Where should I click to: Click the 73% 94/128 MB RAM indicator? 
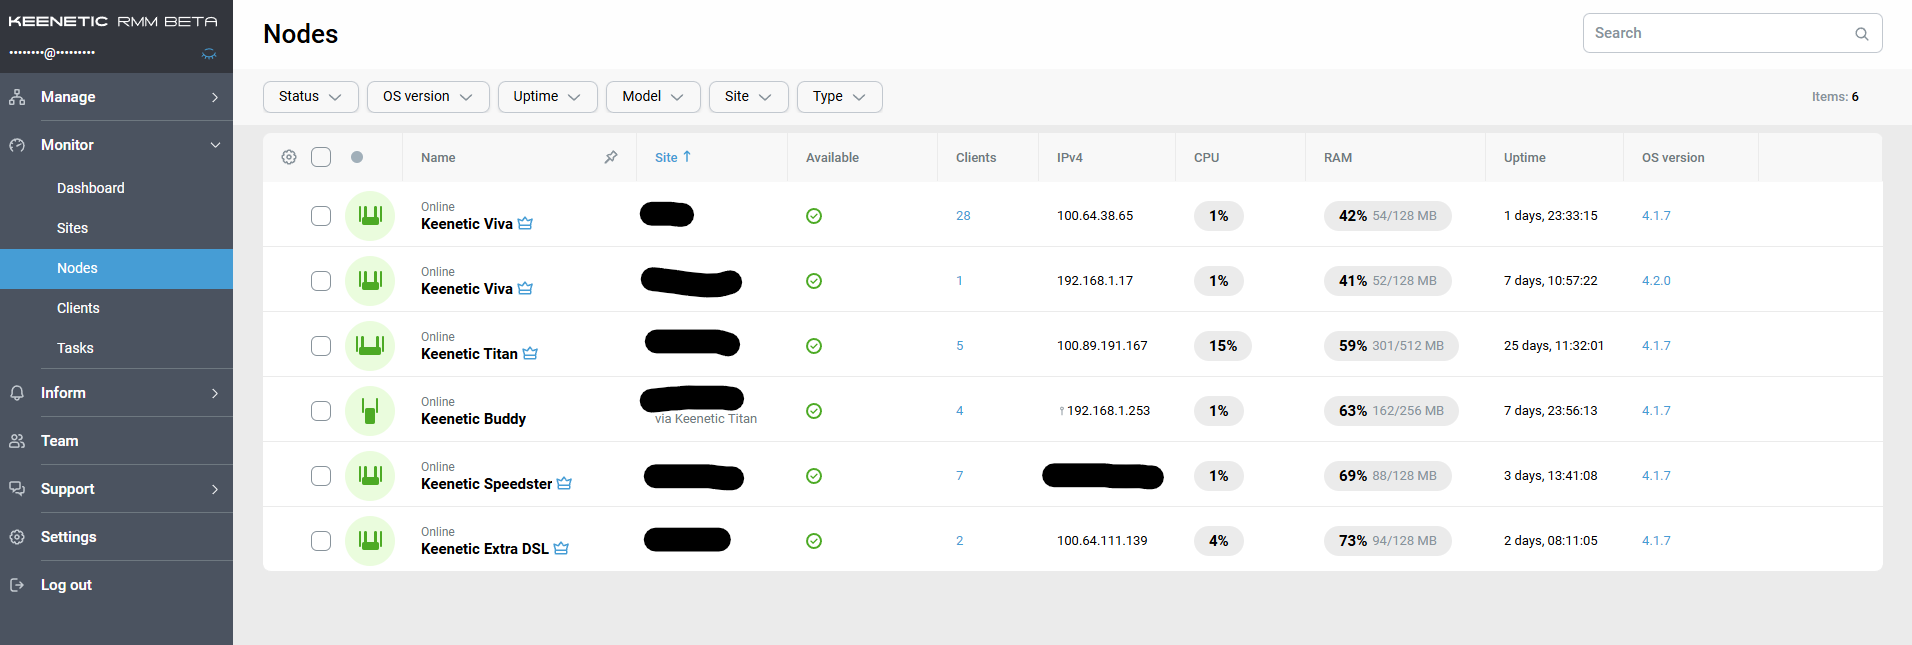pyautogui.click(x=1388, y=541)
